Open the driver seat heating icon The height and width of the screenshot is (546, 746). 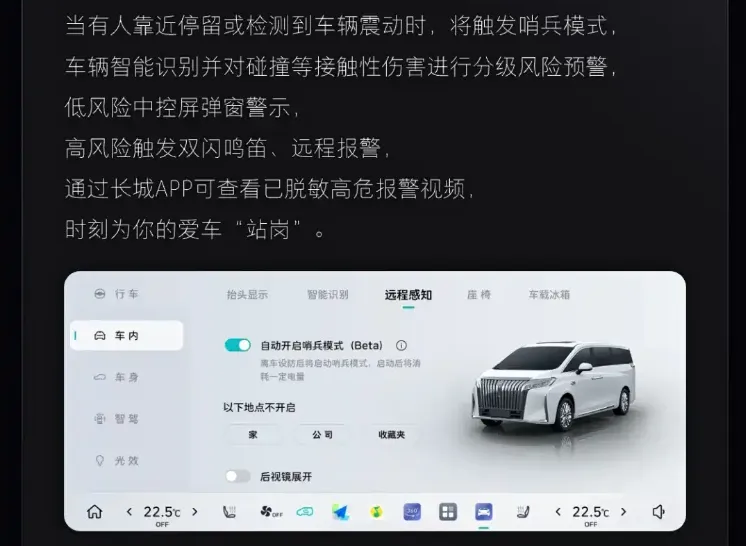(x=229, y=512)
